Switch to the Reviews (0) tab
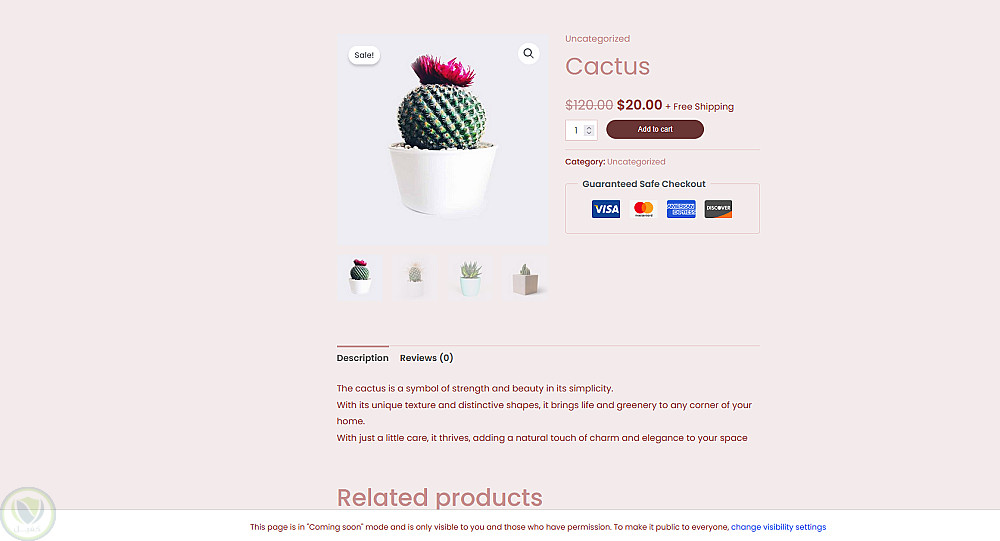Viewport: 1000px width, 541px height. click(426, 358)
